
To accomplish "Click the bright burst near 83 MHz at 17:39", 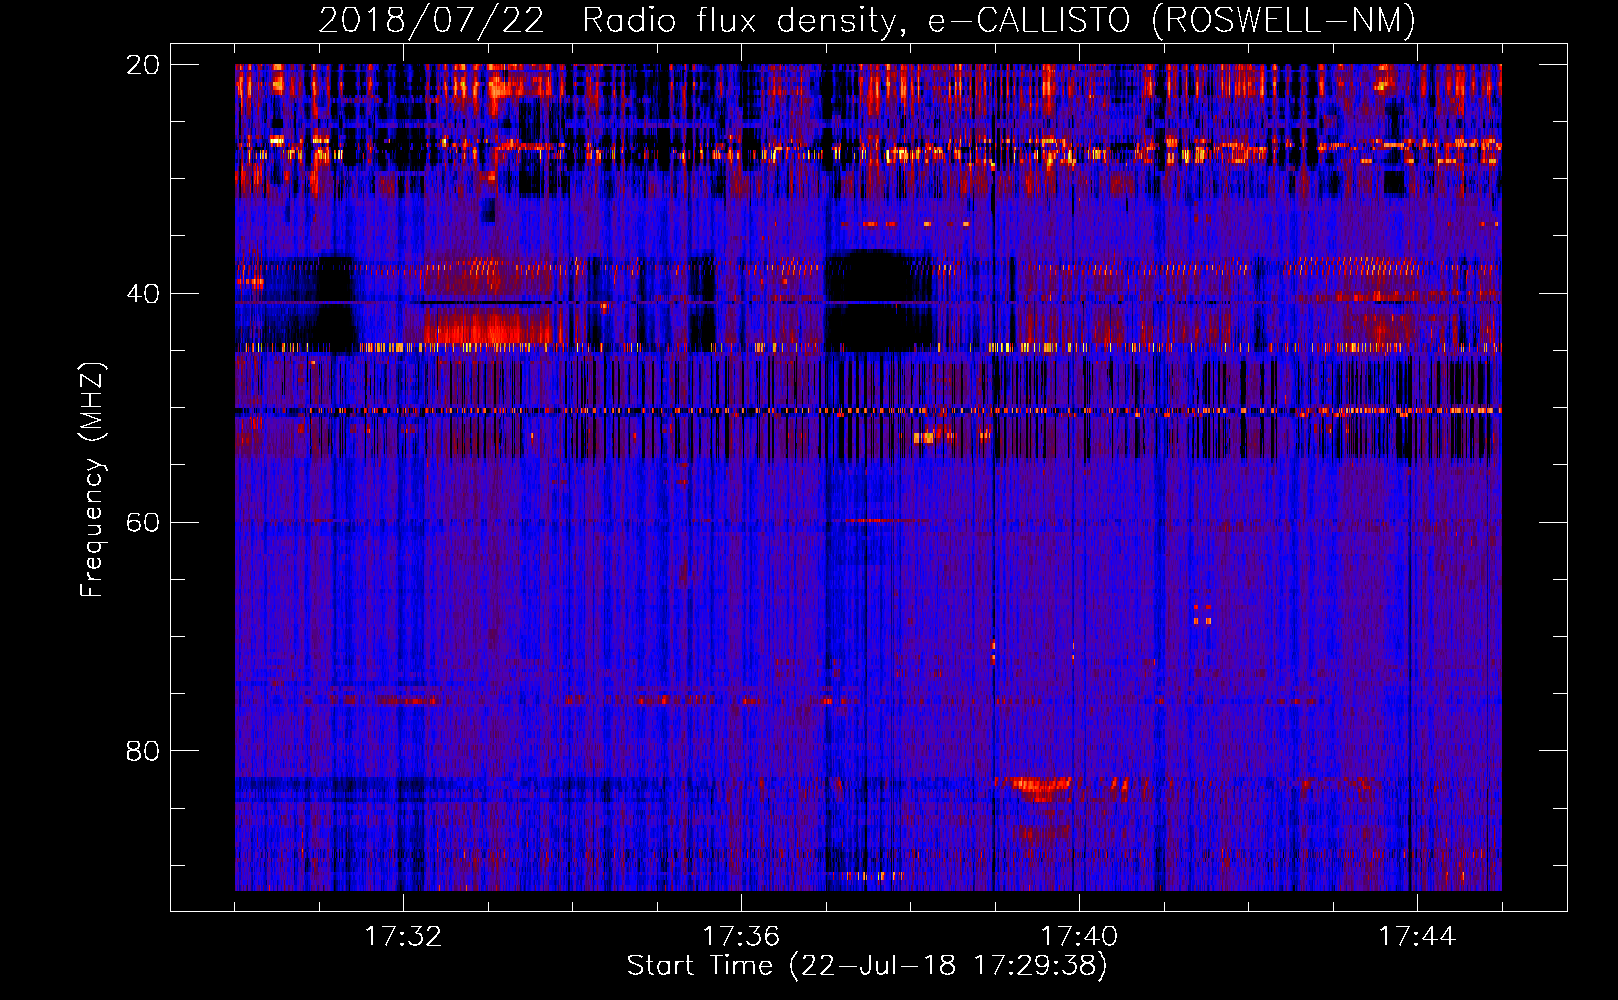I will click(x=1040, y=789).
